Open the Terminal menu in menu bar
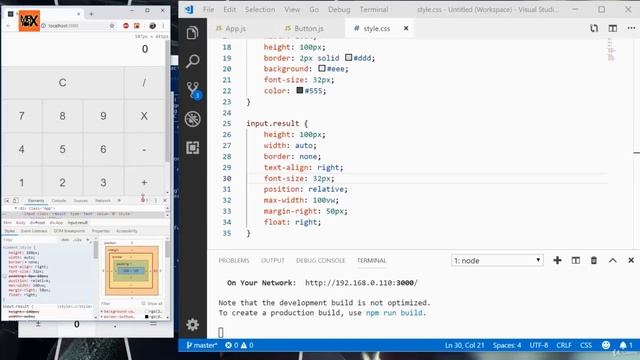The height and width of the screenshot is (360, 640). coord(374,9)
